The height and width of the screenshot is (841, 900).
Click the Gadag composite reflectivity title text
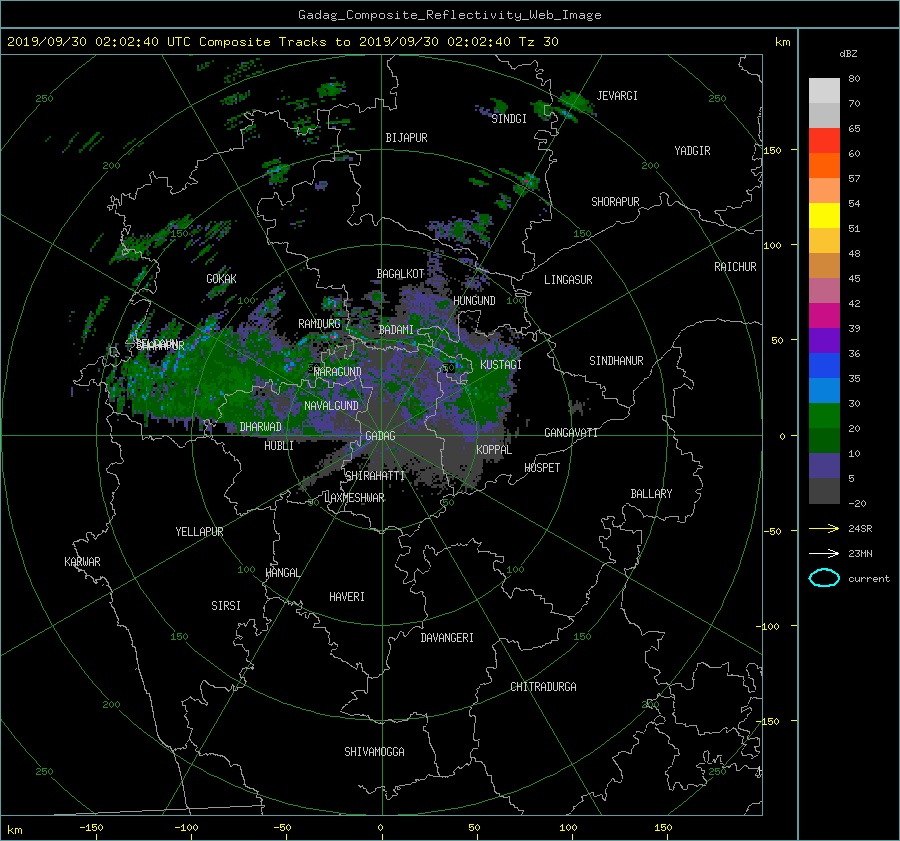pos(449,15)
